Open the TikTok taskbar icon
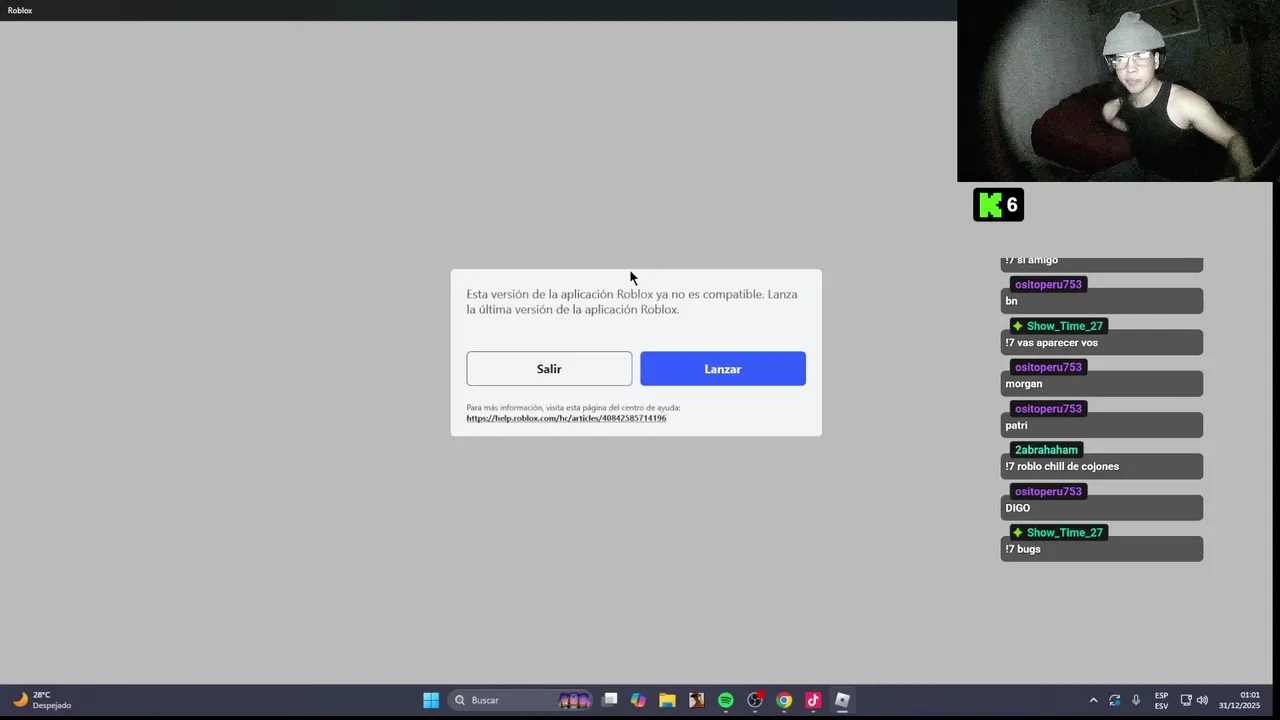Screen dimensions: 1280x720 (813, 700)
